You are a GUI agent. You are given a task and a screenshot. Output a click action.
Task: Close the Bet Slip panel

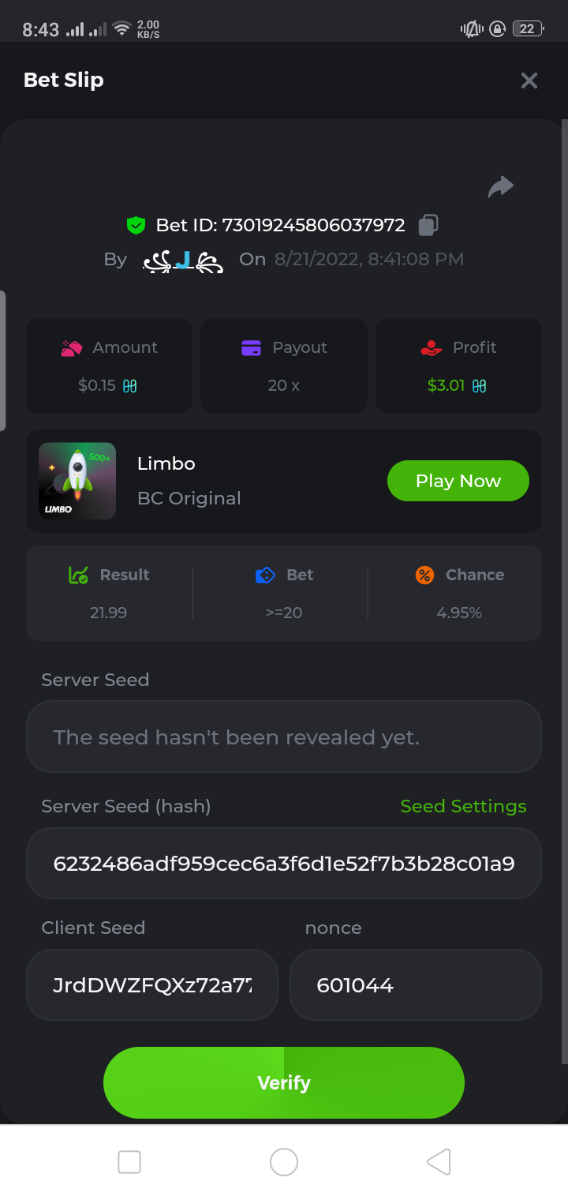click(529, 81)
